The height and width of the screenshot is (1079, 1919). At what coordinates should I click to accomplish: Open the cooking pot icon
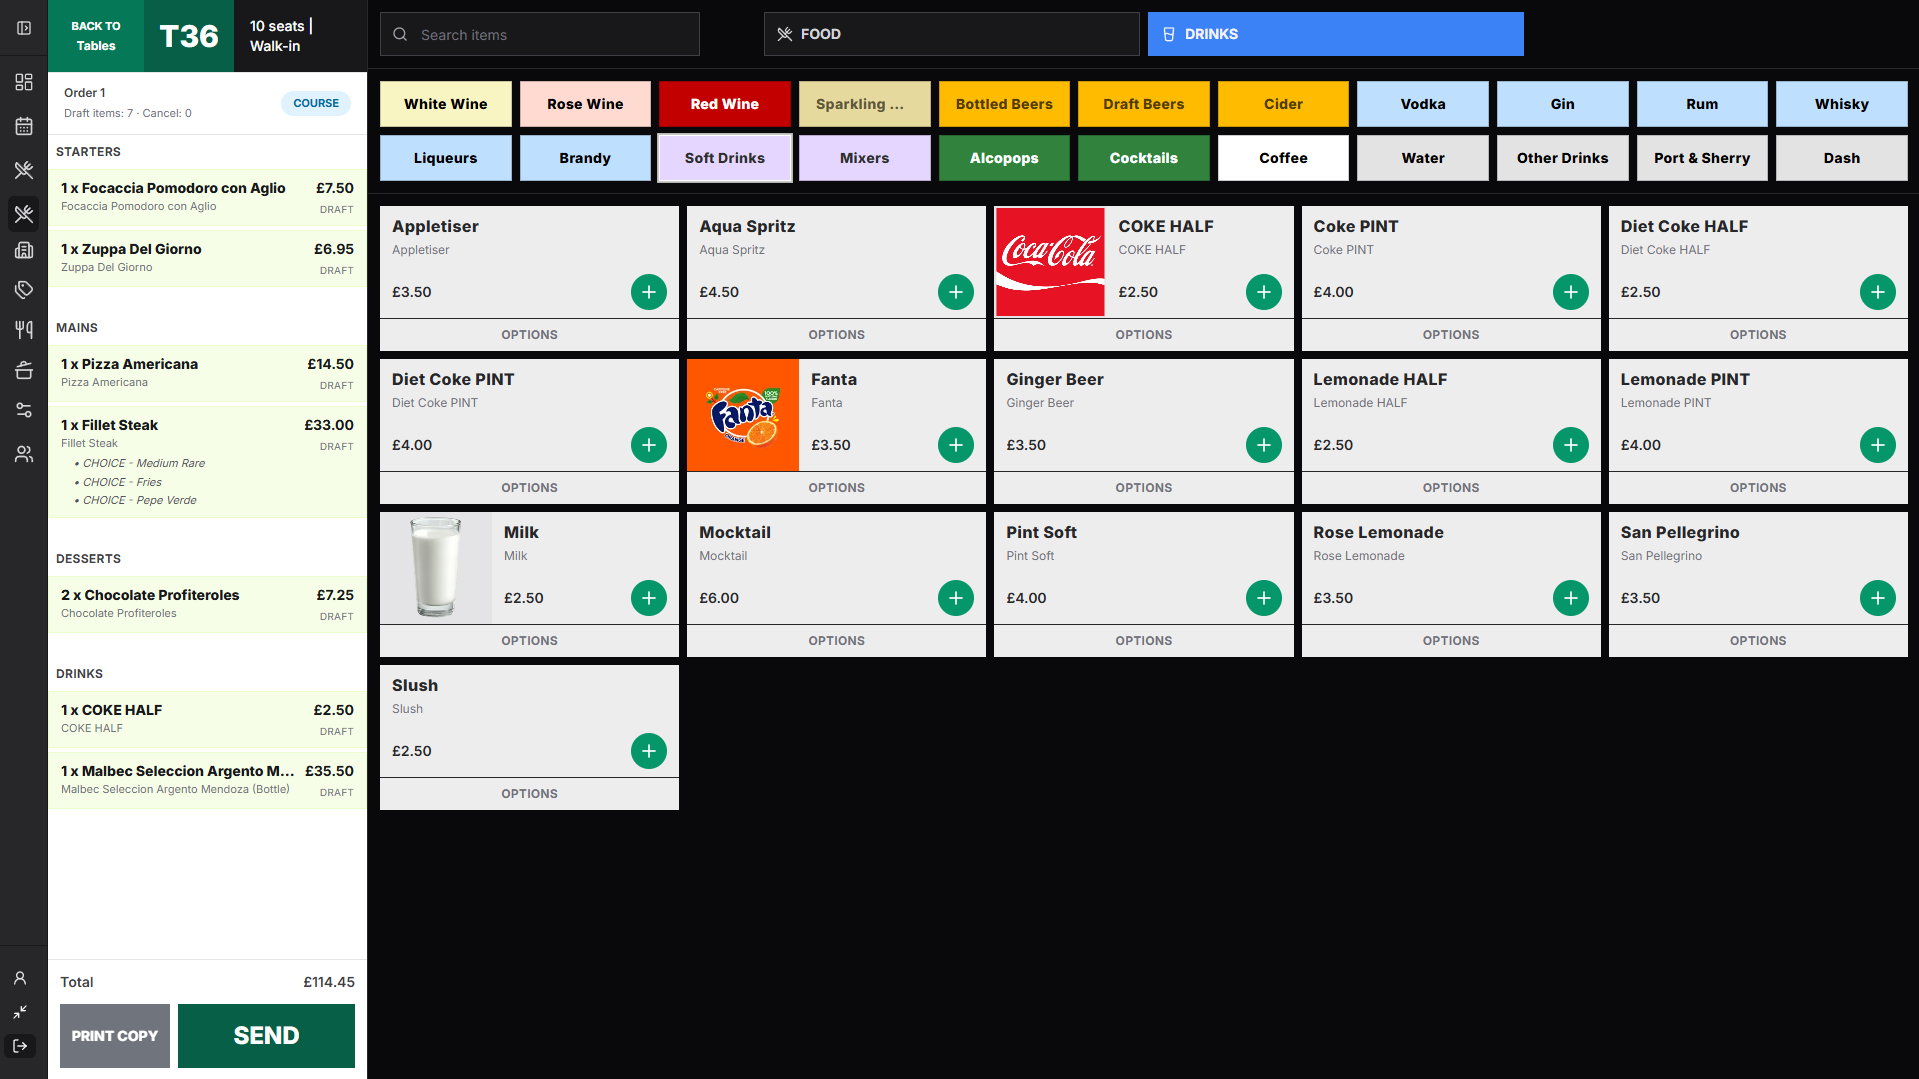(24, 370)
